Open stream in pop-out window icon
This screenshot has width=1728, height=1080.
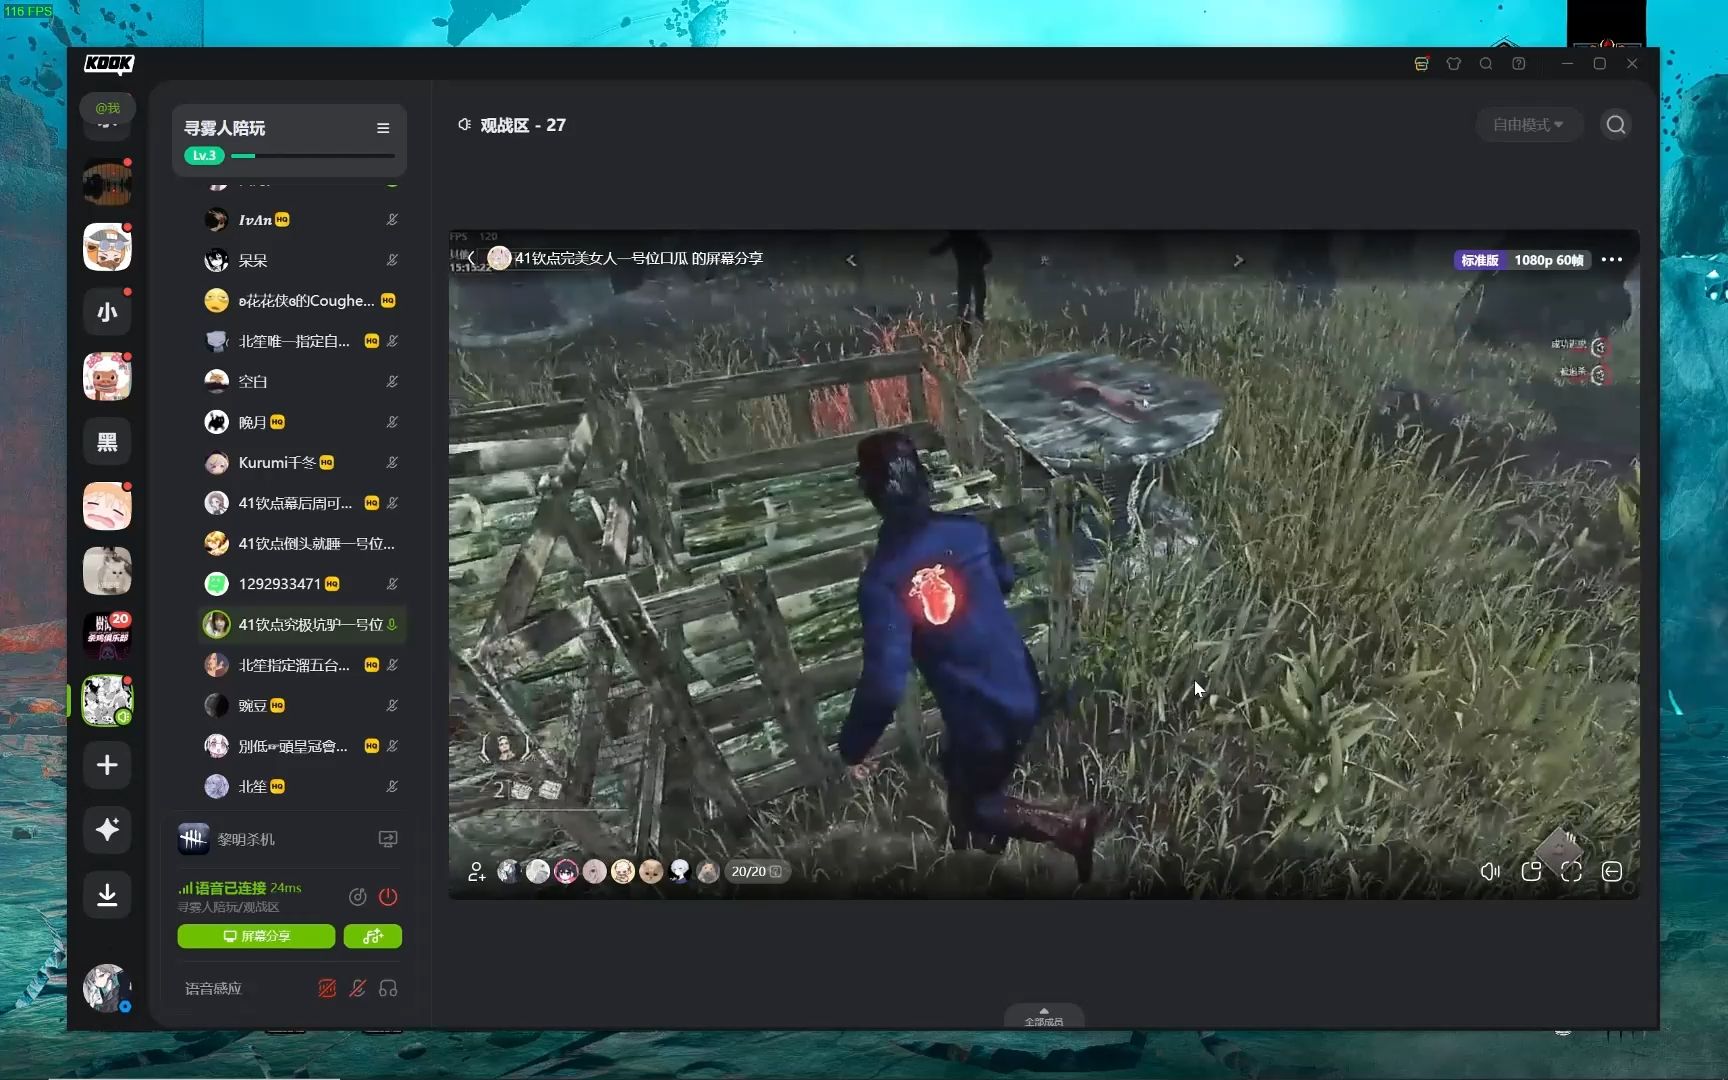click(x=1531, y=872)
